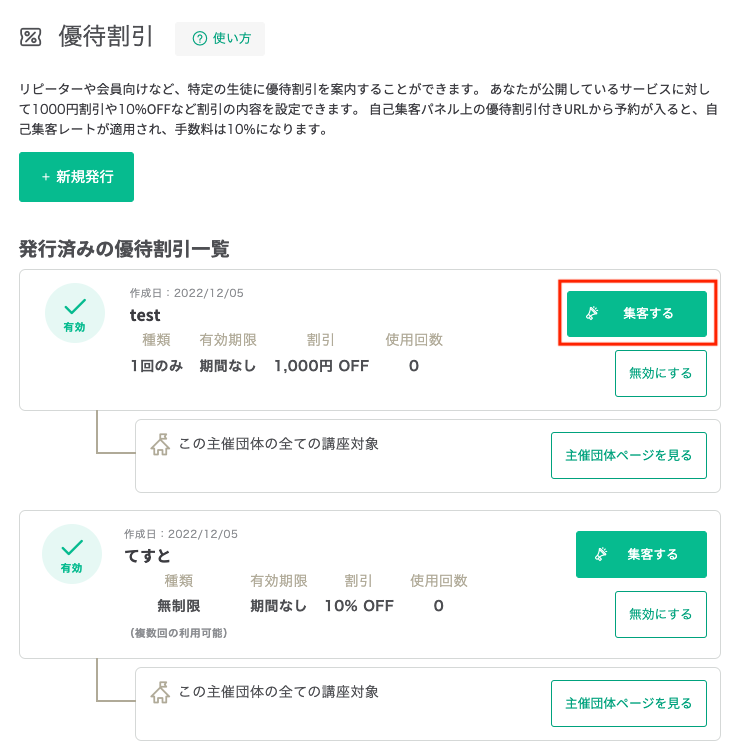Click 無効にする for the test coupon

tap(661, 373)
